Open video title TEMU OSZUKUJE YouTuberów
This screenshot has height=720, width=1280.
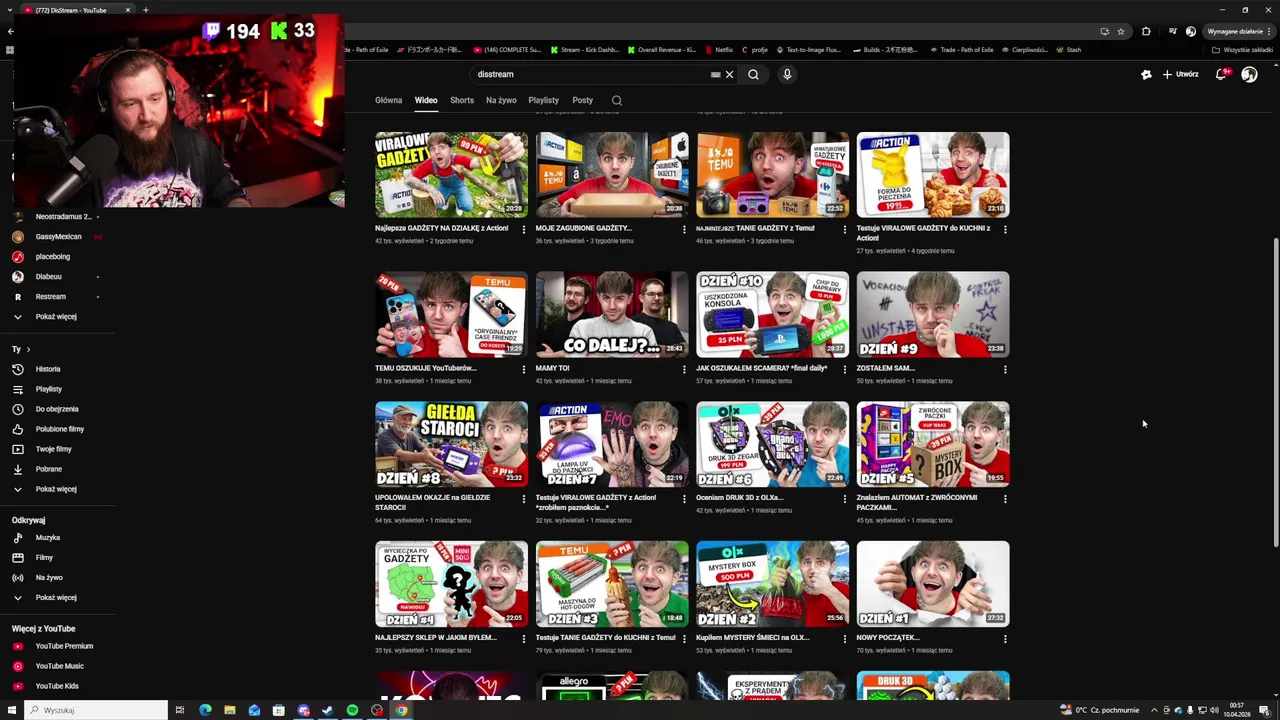[x=426, y=368]
